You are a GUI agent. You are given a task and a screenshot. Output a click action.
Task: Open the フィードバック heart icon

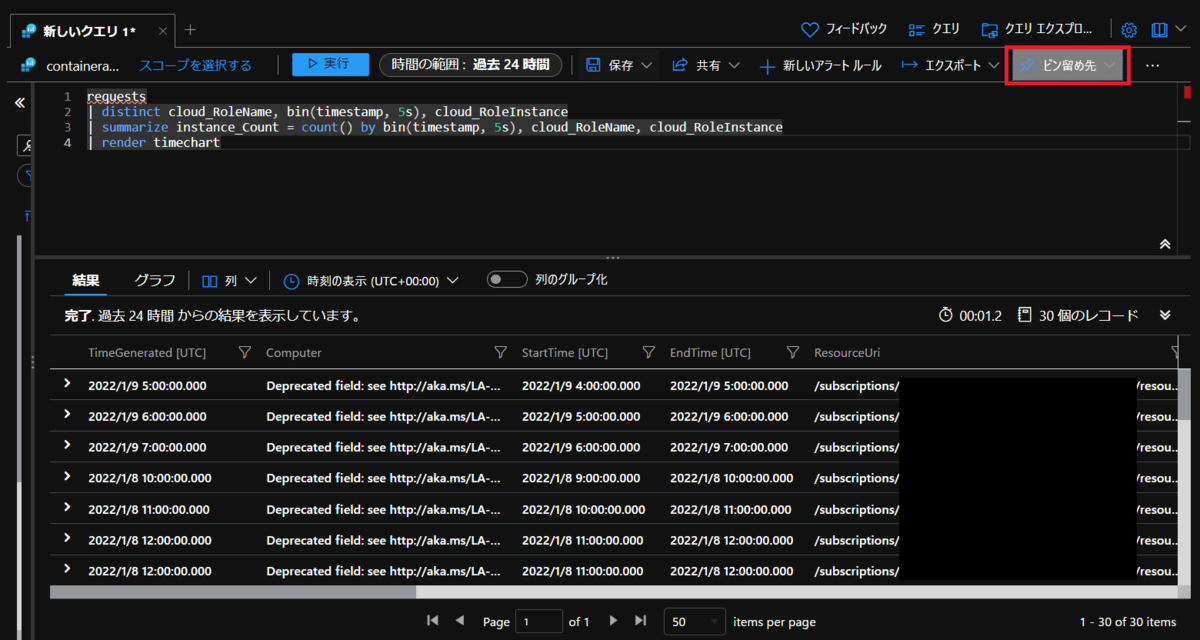[x=810, y=29]
